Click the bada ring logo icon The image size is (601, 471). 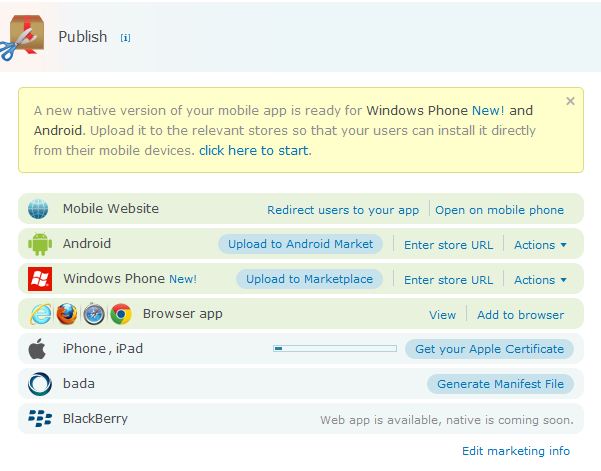(x=40, y=384)
